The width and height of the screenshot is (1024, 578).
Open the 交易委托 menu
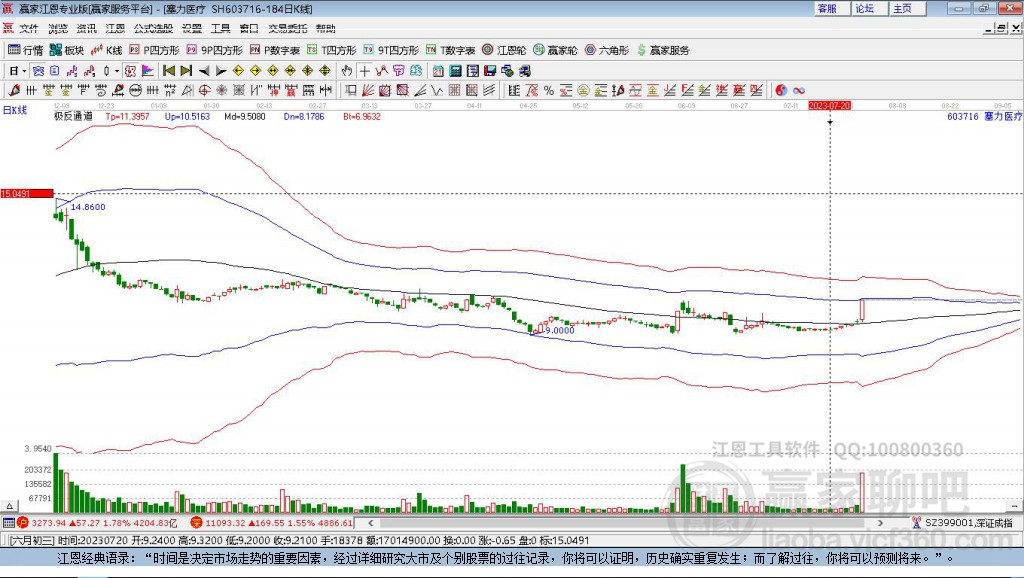287,28
